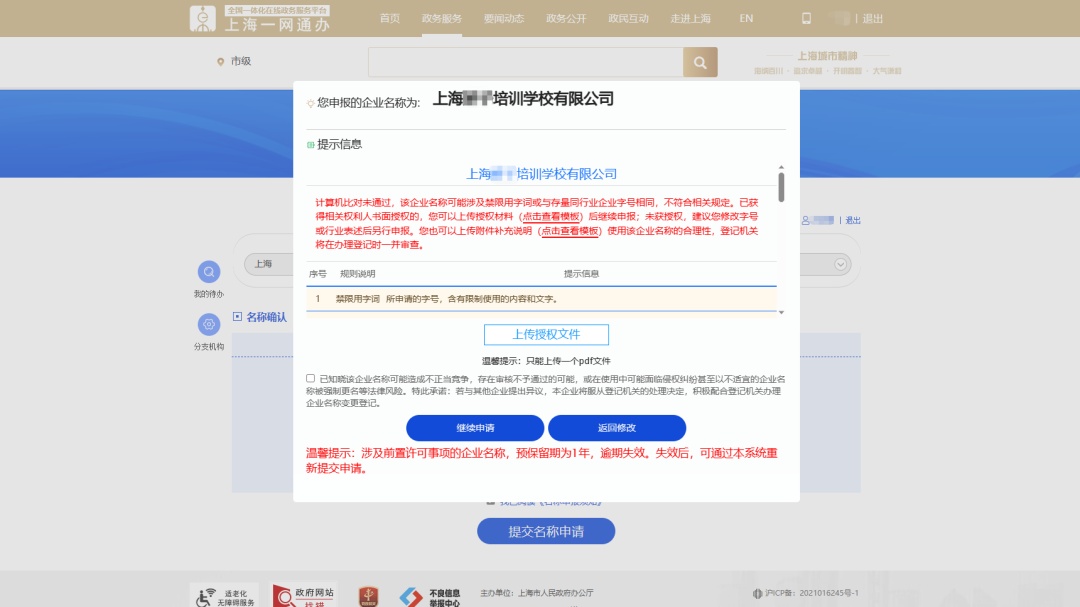This screenshot has width=1080, height=607.
Task: Select the 分支机构 circular icon
Action: pos(209,323)
